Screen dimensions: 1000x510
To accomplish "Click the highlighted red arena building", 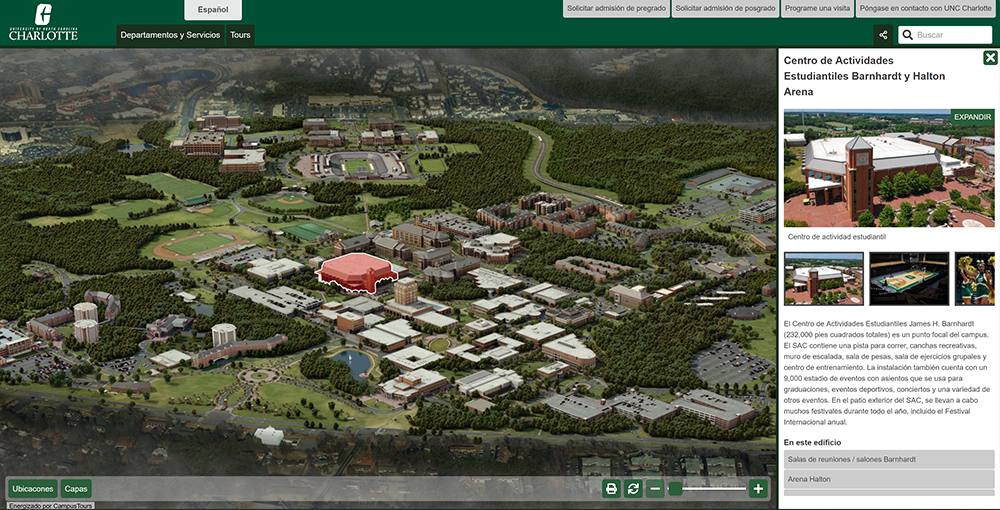I will [356, 273].
